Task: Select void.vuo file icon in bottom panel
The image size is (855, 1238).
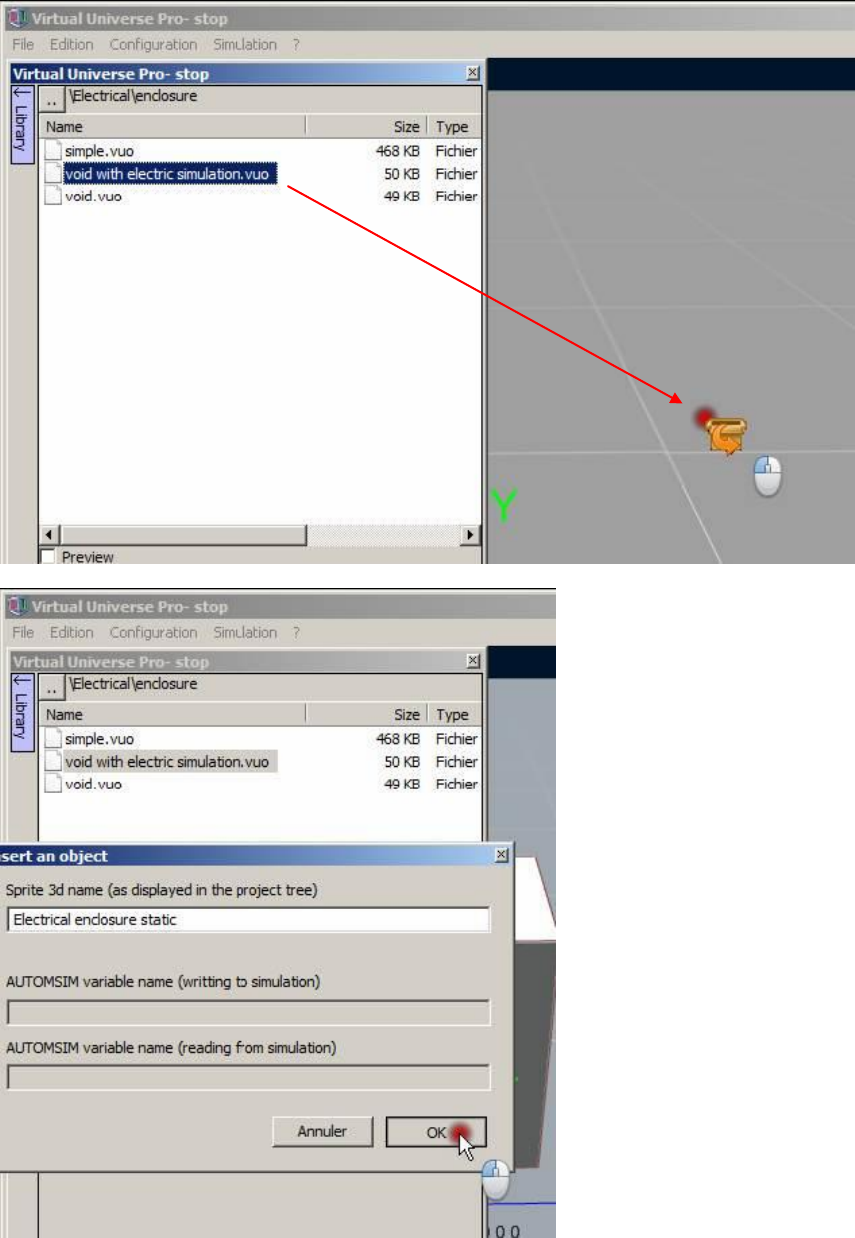Action: coord(53,784)
